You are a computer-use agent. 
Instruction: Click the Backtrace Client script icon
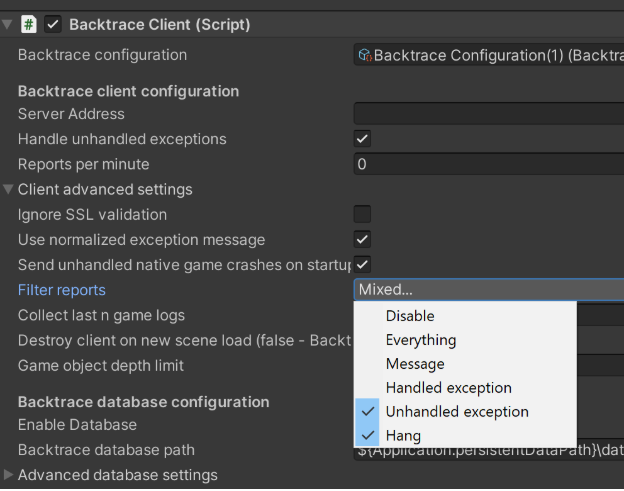(29, 25)
